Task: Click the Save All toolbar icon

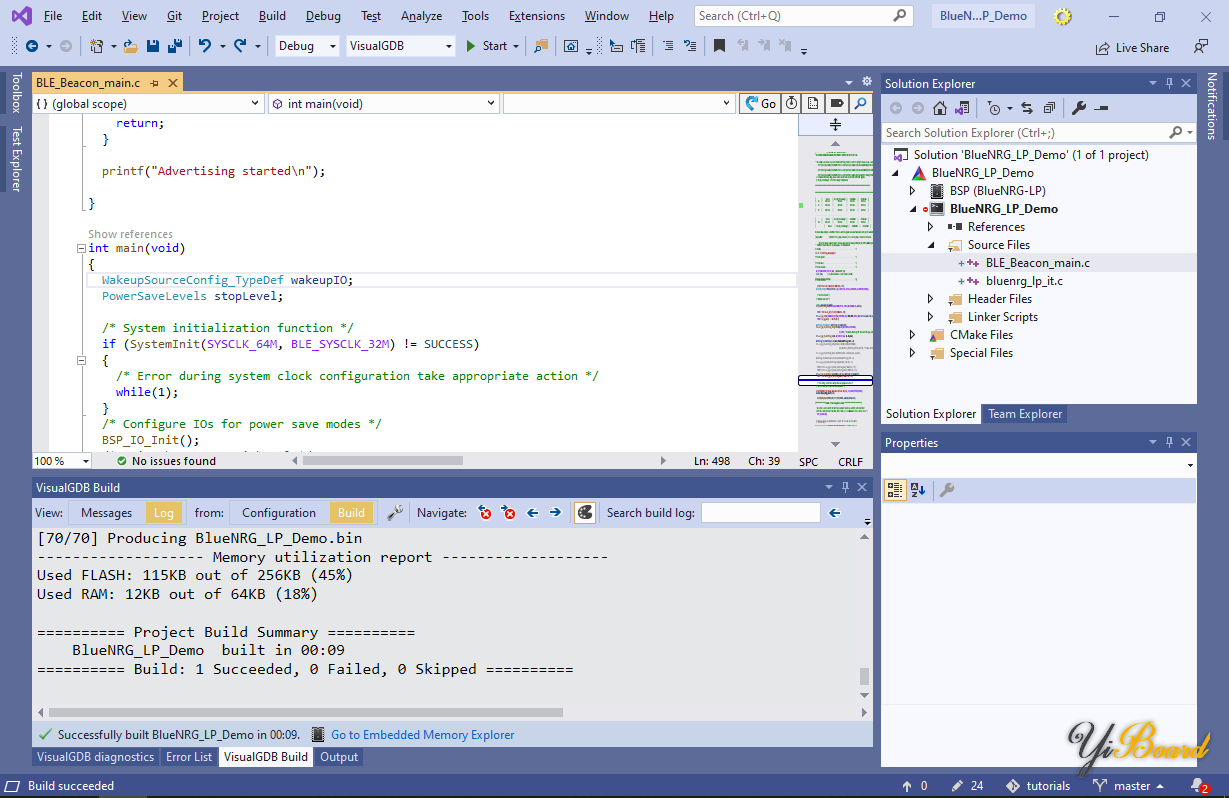Action: (174, 46)
